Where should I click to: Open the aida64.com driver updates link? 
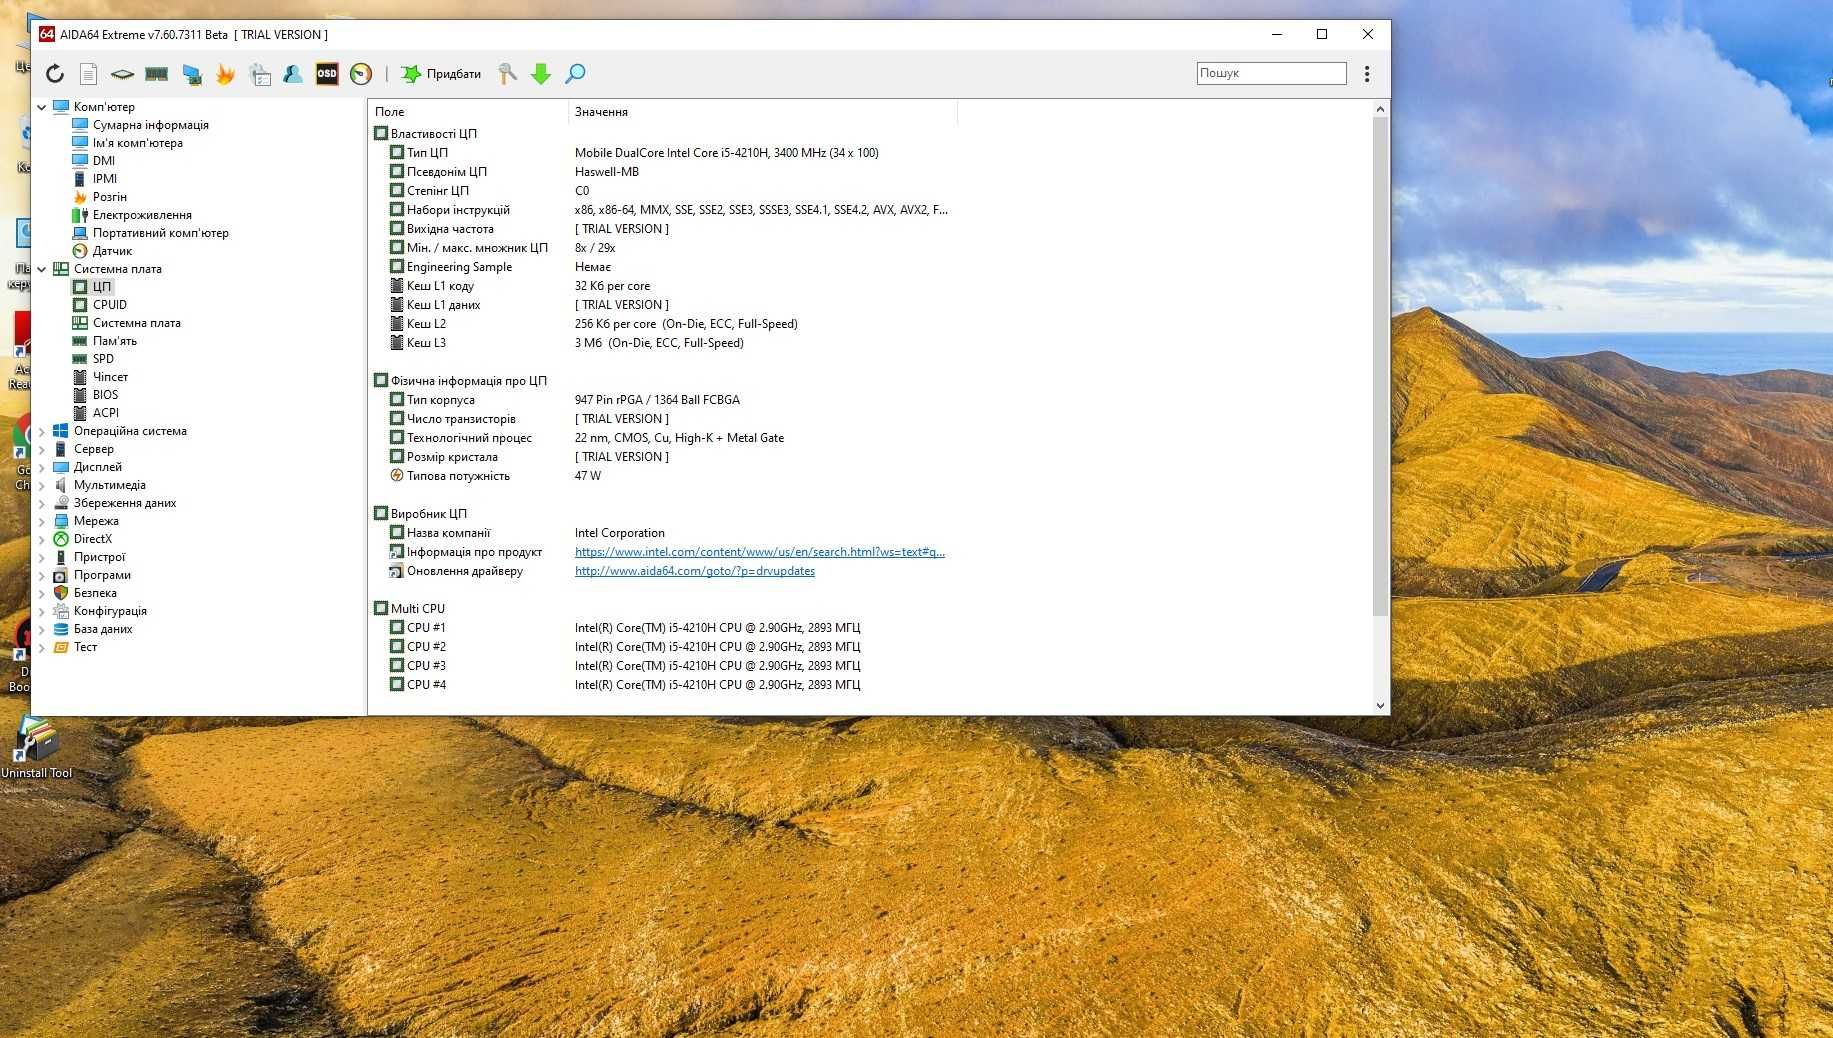[x=694, y=571]
